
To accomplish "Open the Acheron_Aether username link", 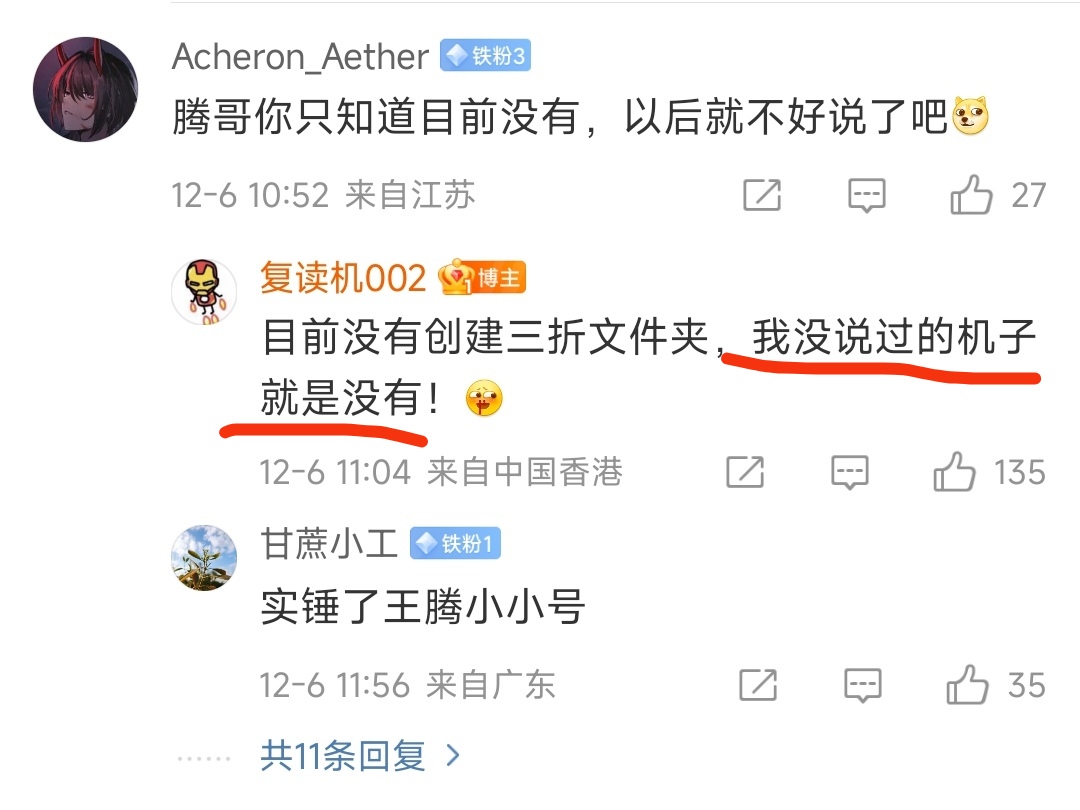I will [300, 56].
